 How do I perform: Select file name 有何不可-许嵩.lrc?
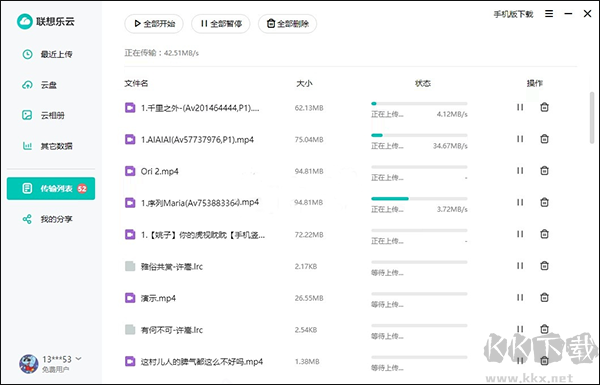pyautogui.click(x=172, y=330)
